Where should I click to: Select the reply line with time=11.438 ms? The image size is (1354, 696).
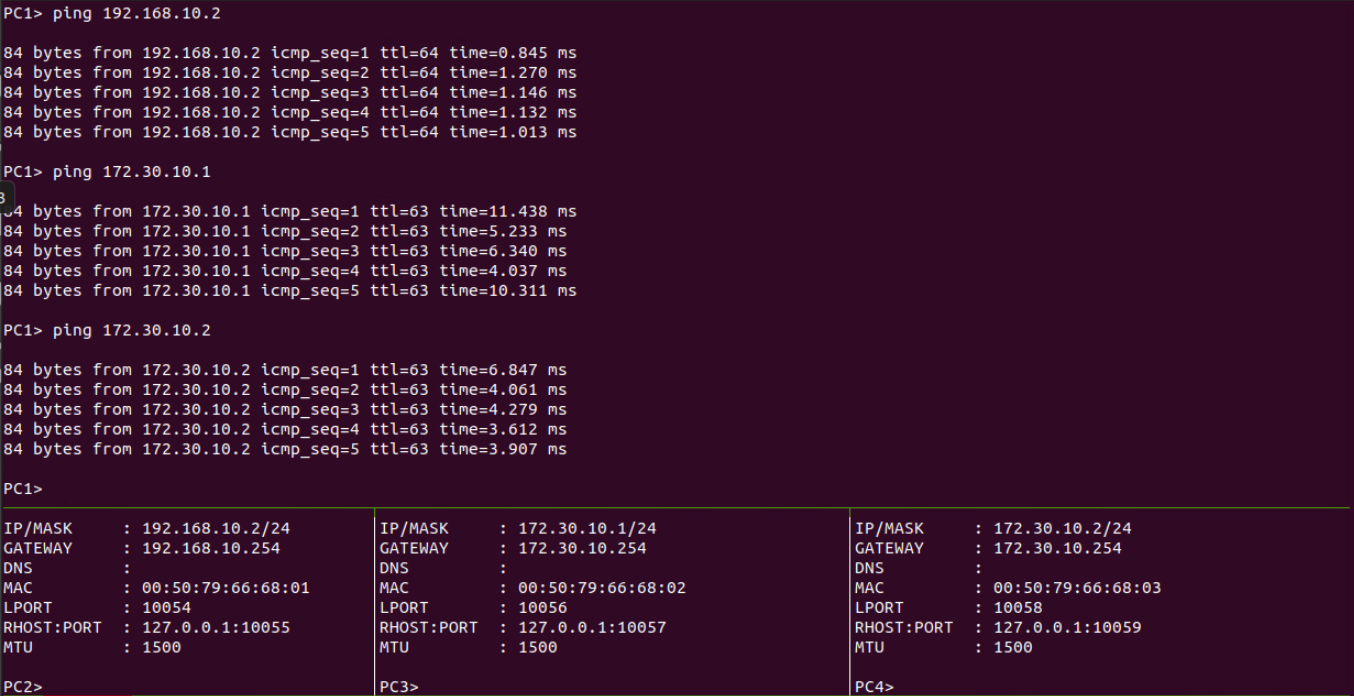(x=290, y=211)
